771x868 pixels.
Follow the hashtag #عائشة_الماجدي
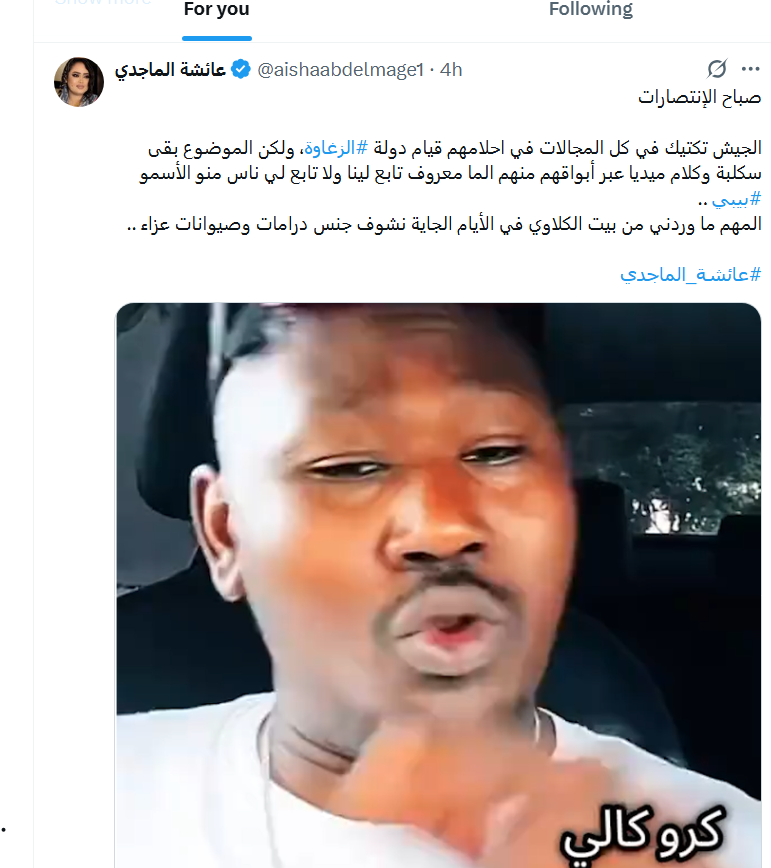(691, 274)
